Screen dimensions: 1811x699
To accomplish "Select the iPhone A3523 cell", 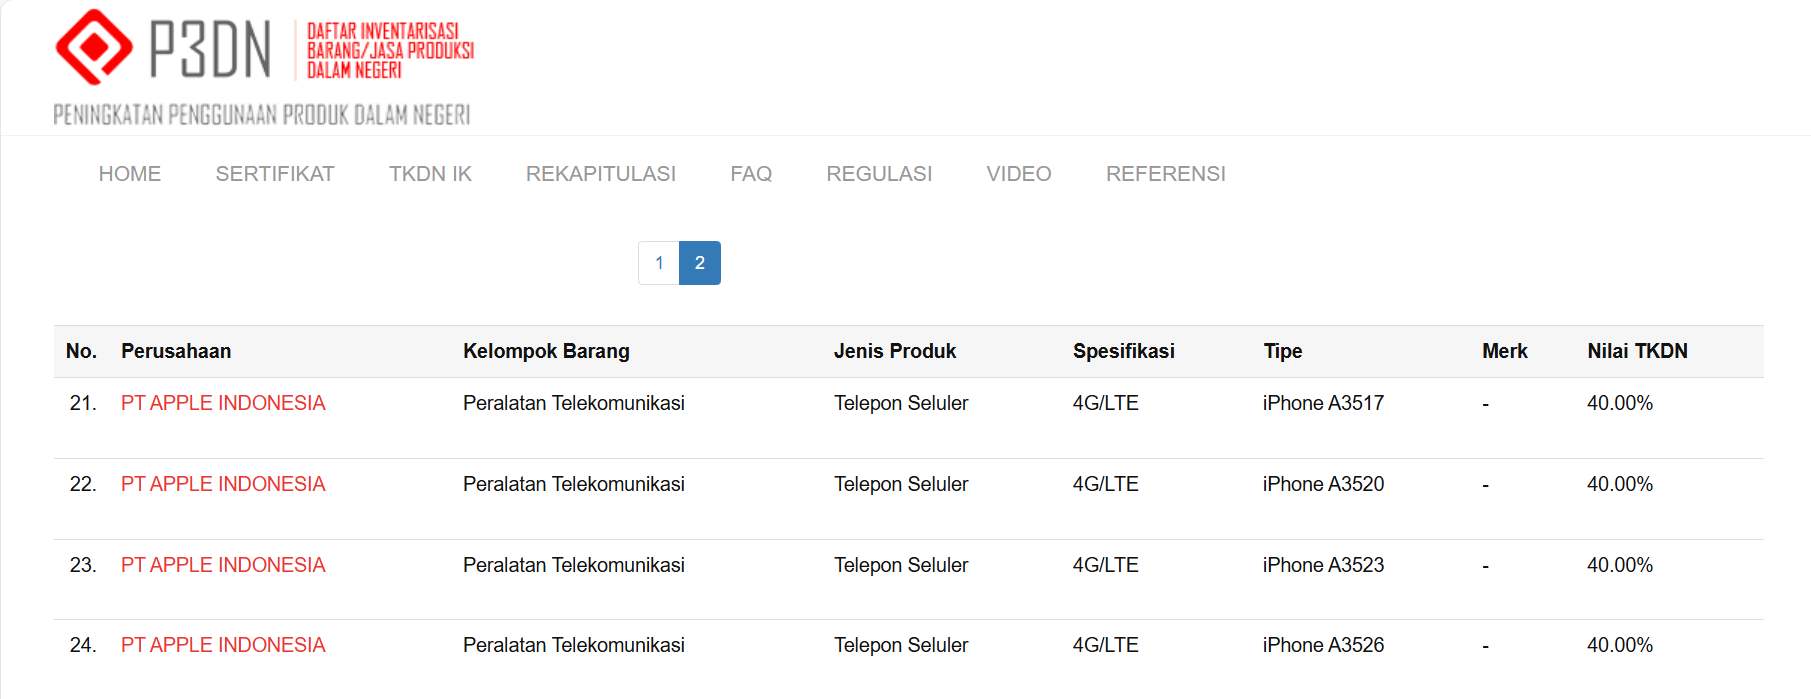I will (1323, 565).
